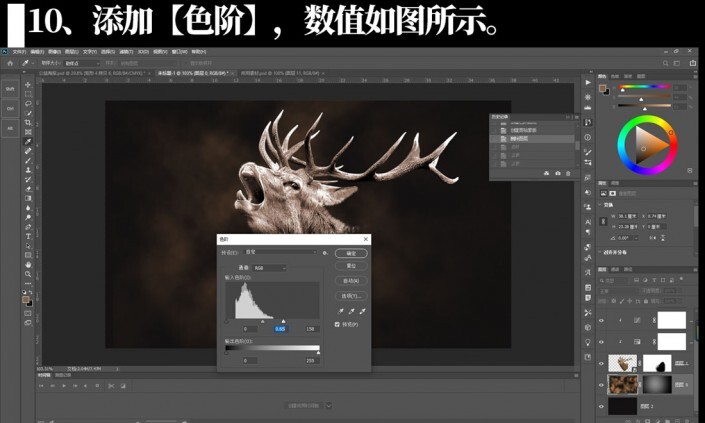
Task: Select the Rectangular Marquee tool
Action: (x=28, y=94)
